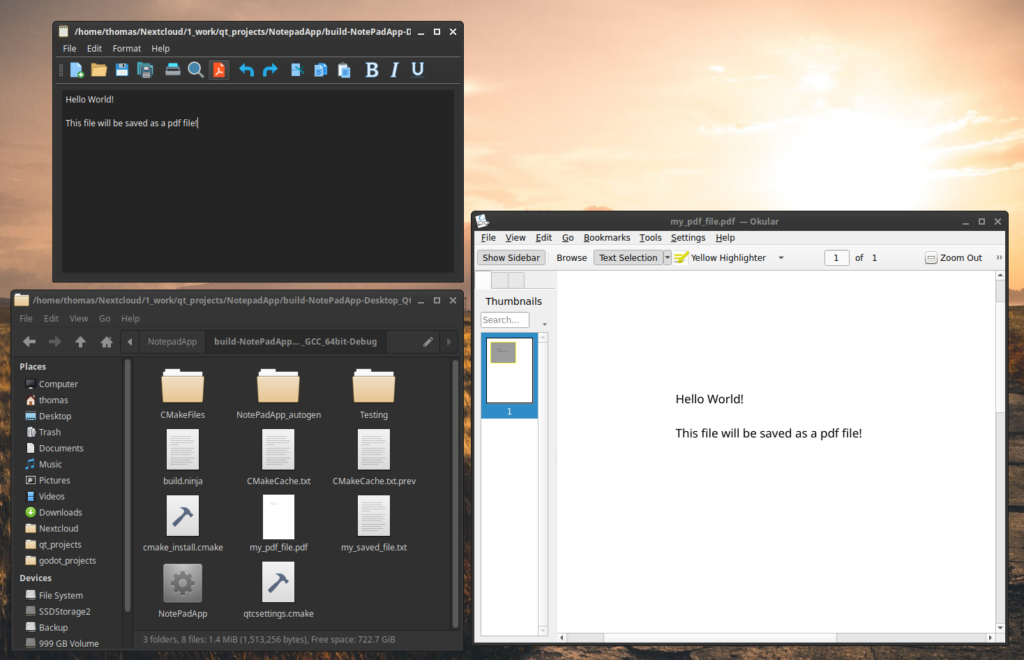Click the file manager vertical scrollbar

click(x=455, y=480)
